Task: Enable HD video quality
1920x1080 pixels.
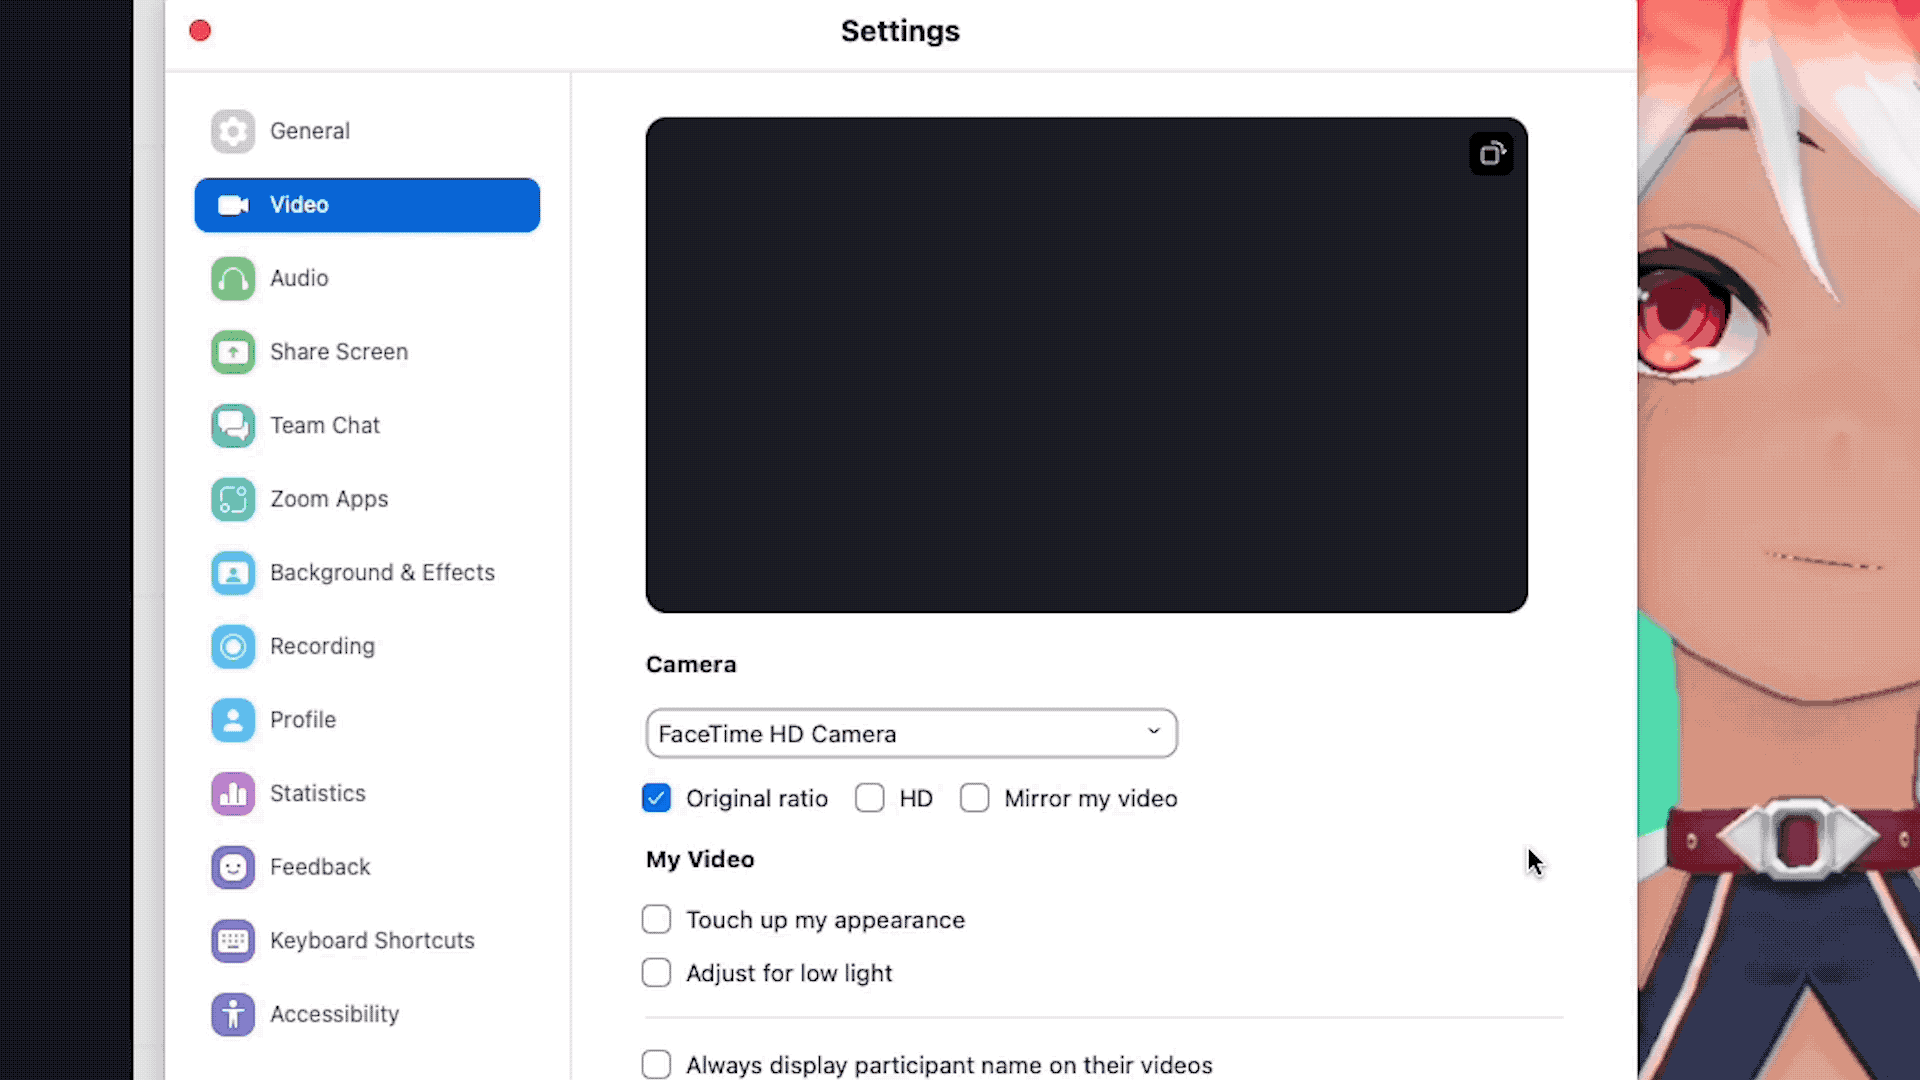Action: coord(869,798)
